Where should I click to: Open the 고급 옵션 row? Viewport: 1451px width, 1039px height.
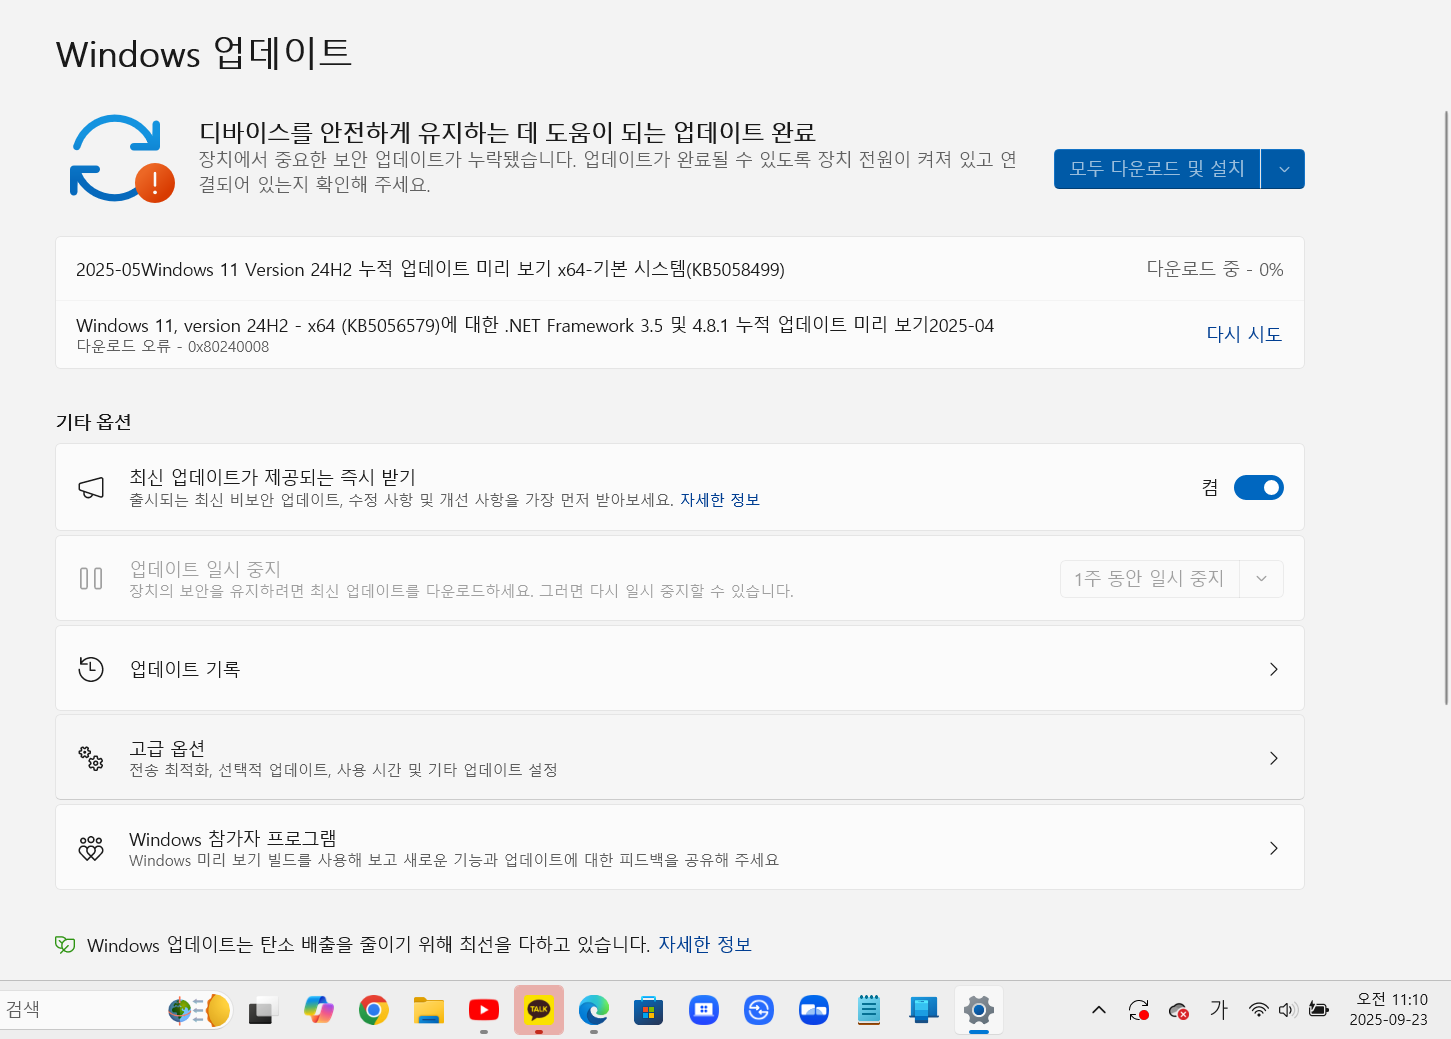click(x=680, y=758)
